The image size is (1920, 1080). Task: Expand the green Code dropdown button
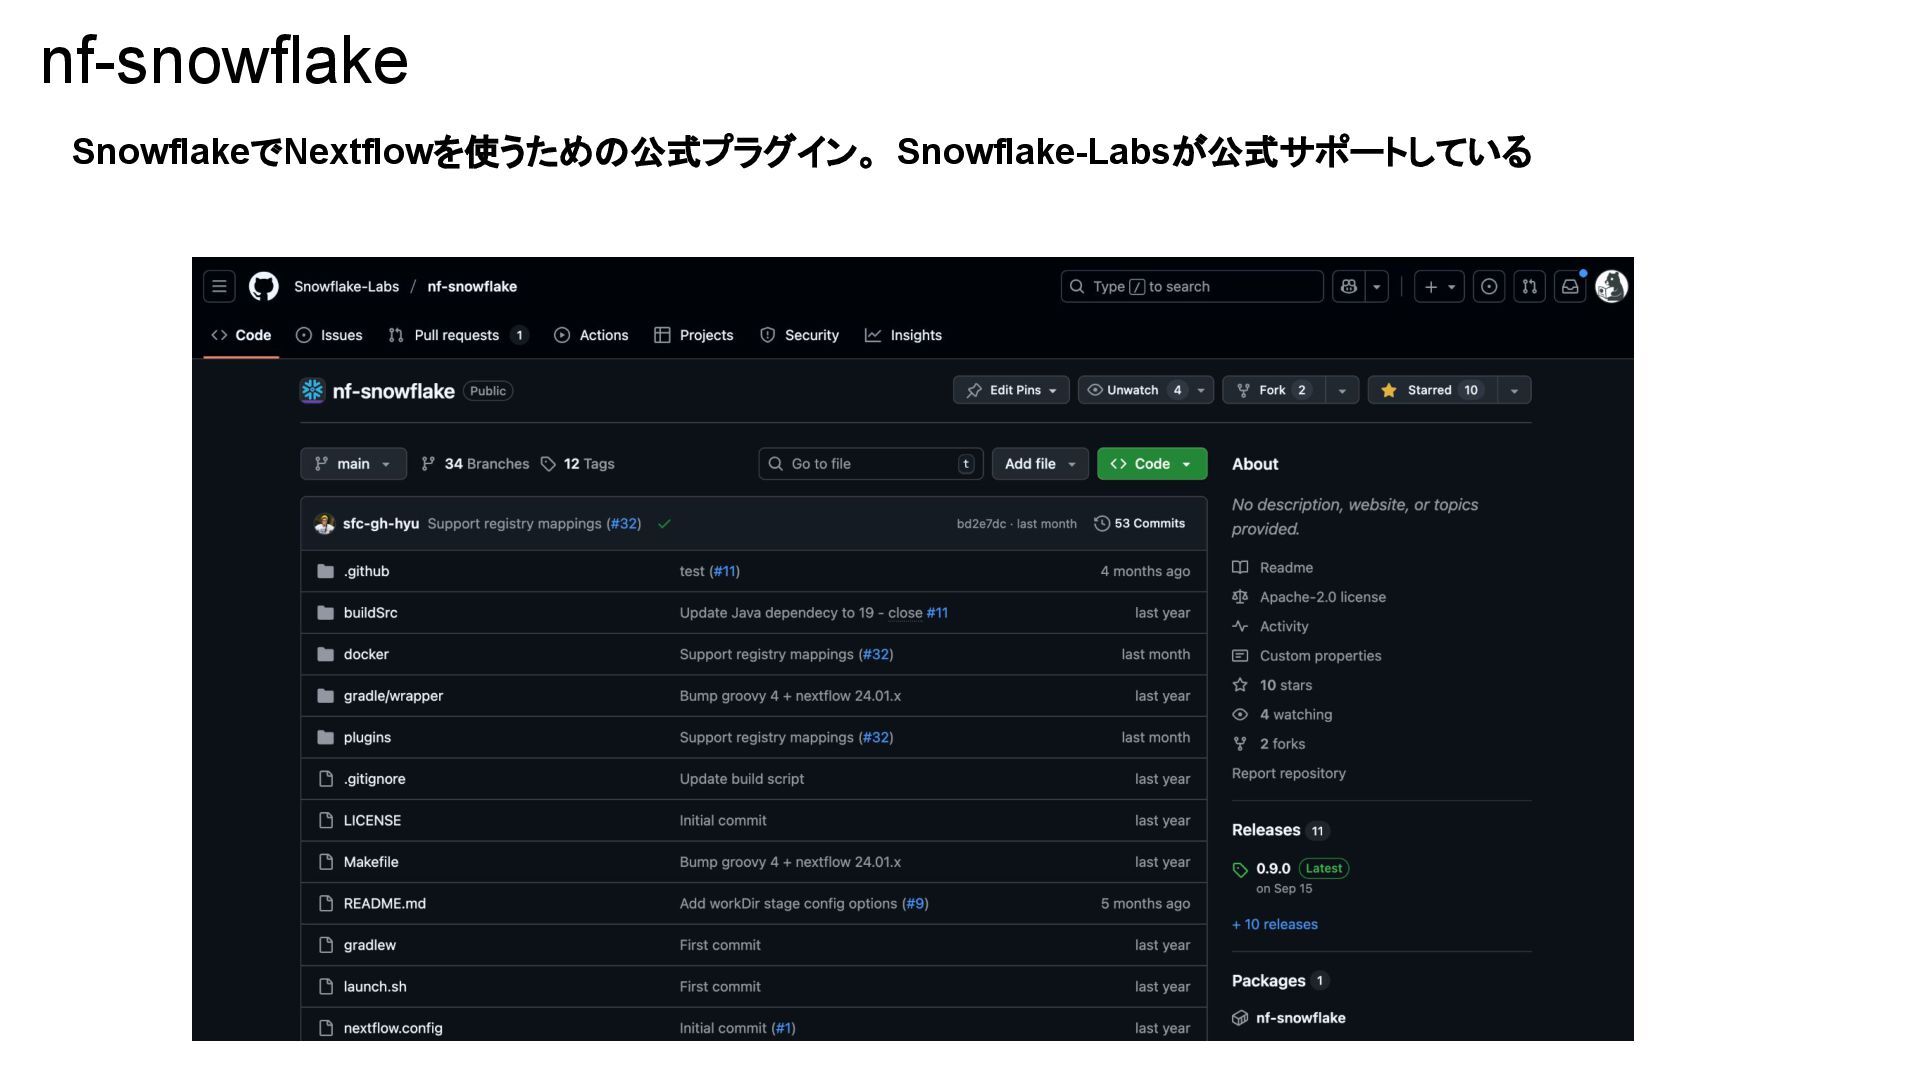(1151, 464)
